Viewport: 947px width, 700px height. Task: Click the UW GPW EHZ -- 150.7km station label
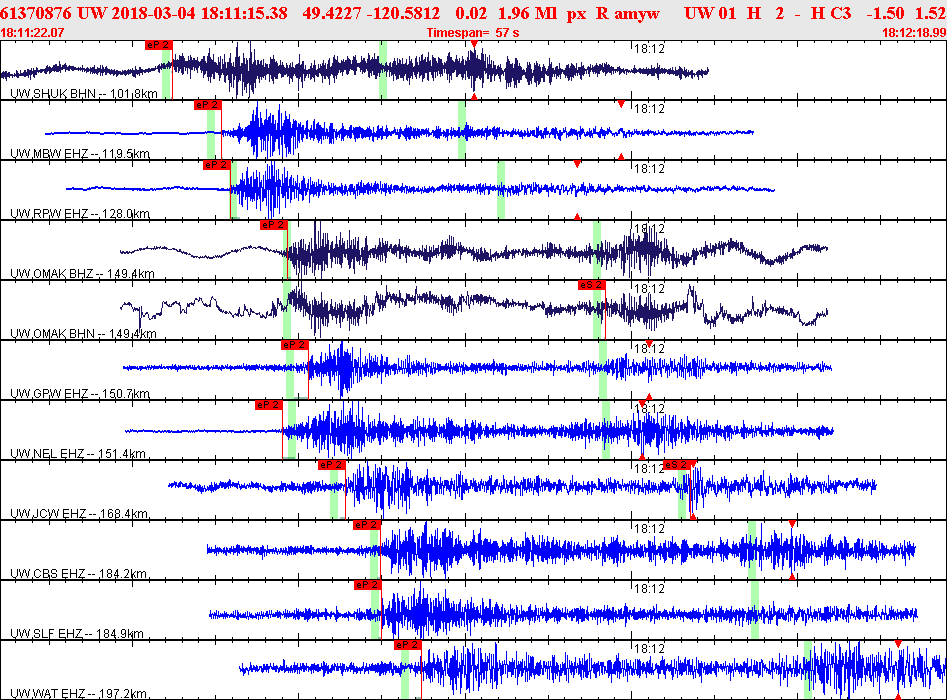click(x=80, y=394)
